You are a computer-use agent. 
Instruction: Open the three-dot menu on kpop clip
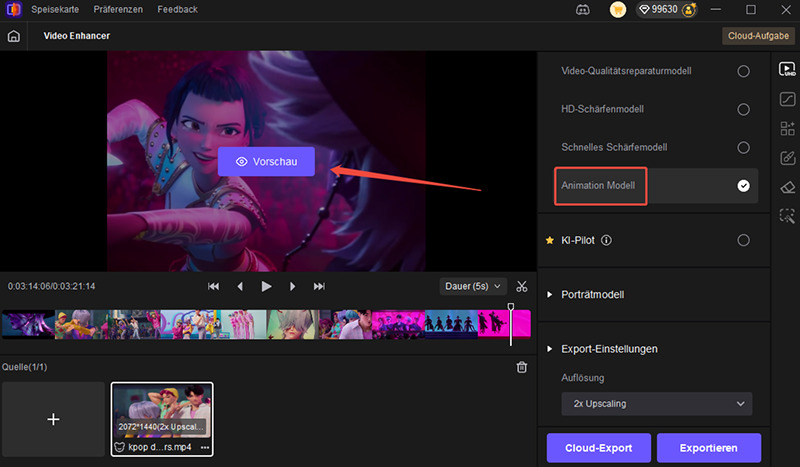(205, 447)
